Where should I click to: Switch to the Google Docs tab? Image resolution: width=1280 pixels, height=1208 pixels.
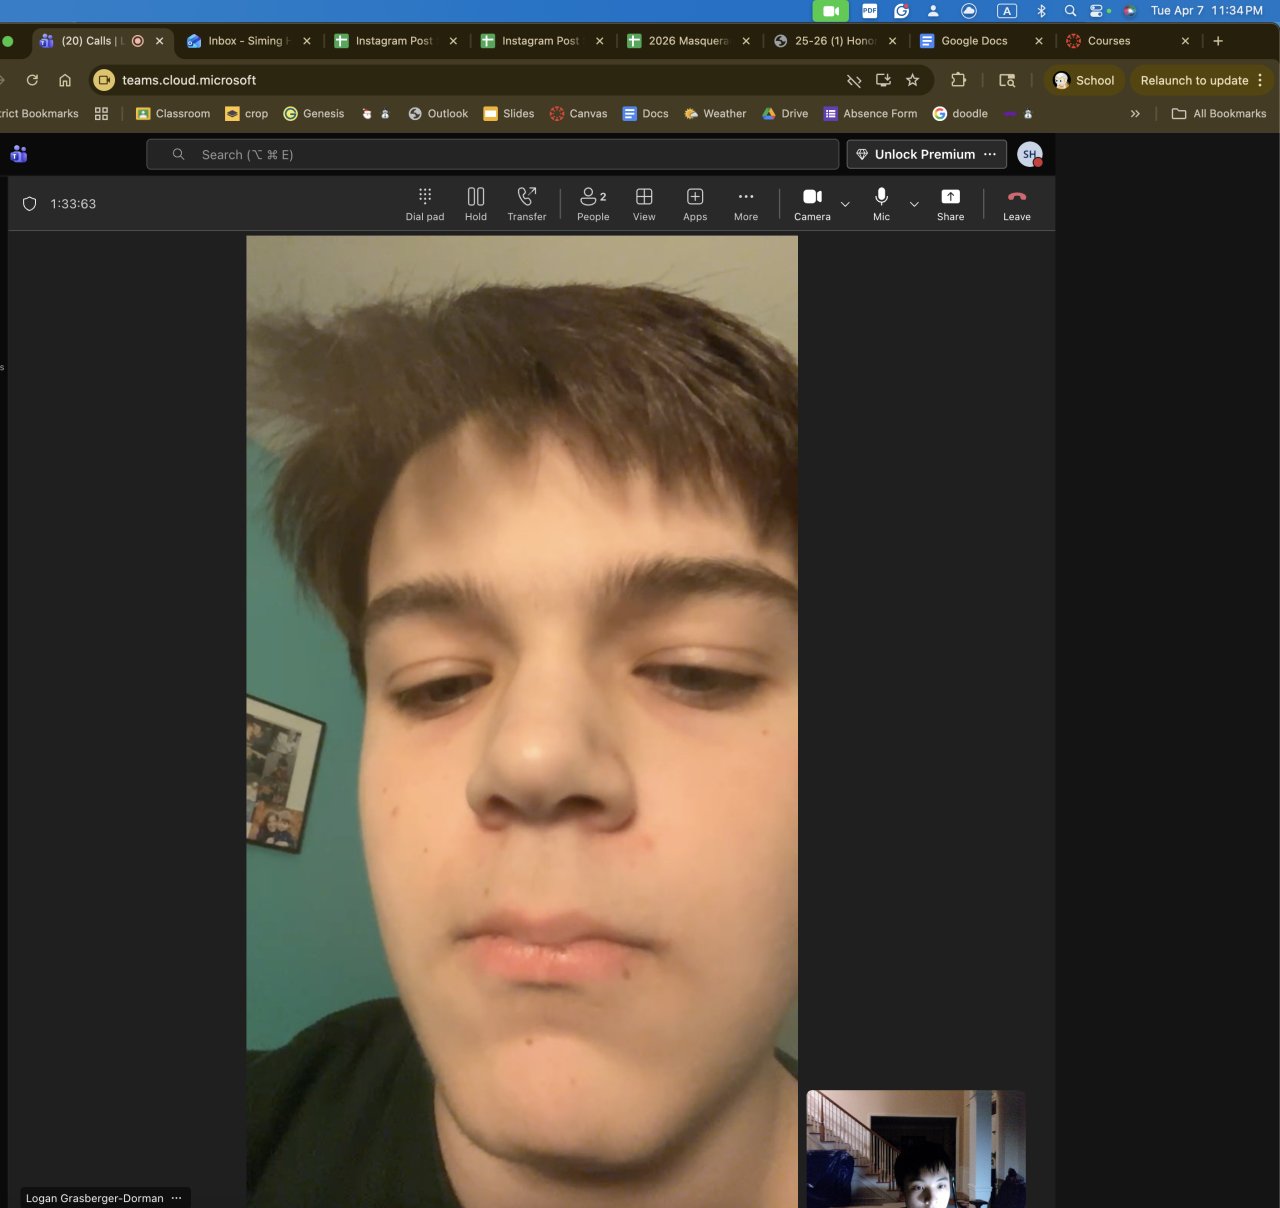point(974,41)
